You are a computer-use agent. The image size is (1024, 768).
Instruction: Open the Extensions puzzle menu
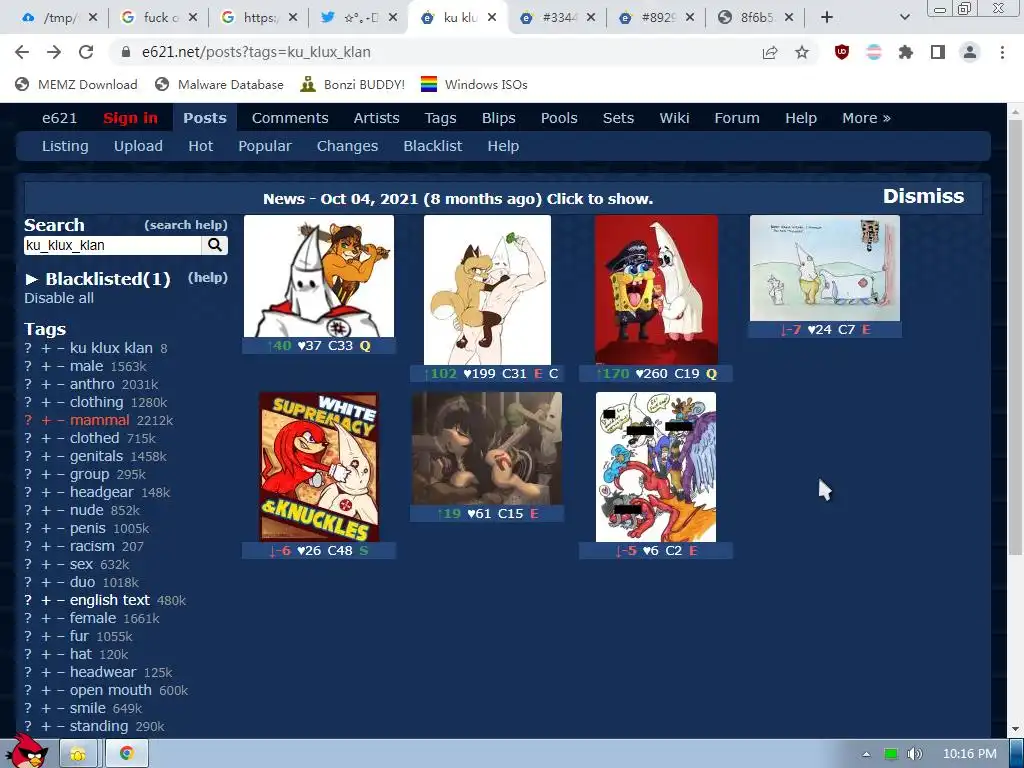pyautogui.click(x=906, y=52)
